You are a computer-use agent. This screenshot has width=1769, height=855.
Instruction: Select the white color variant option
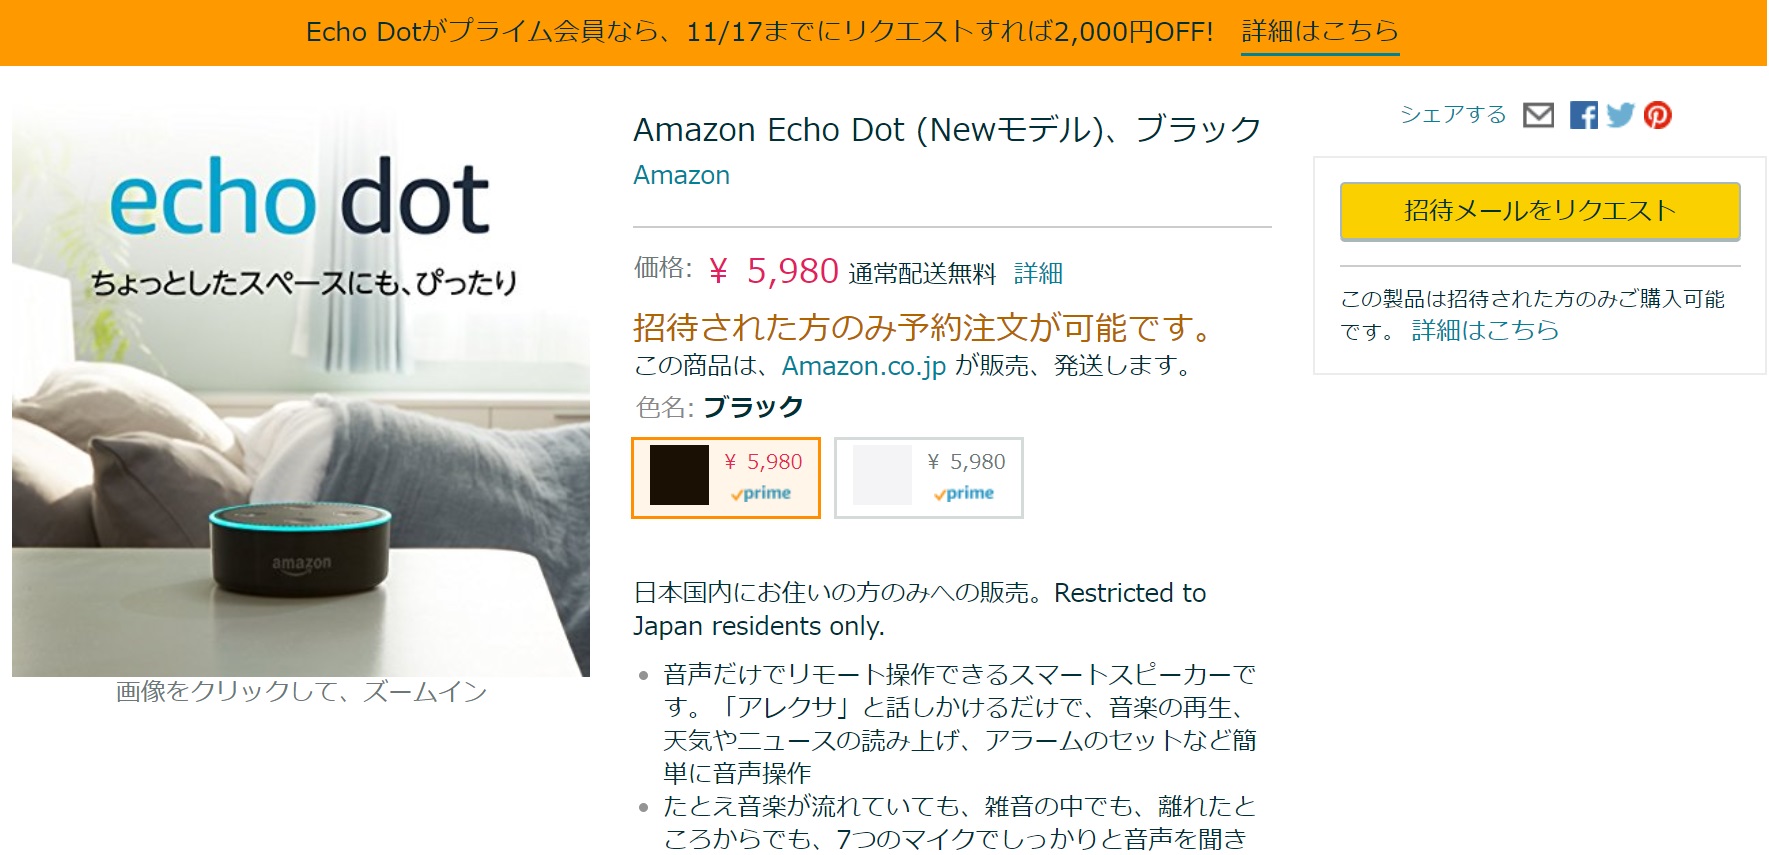(929, 478)
